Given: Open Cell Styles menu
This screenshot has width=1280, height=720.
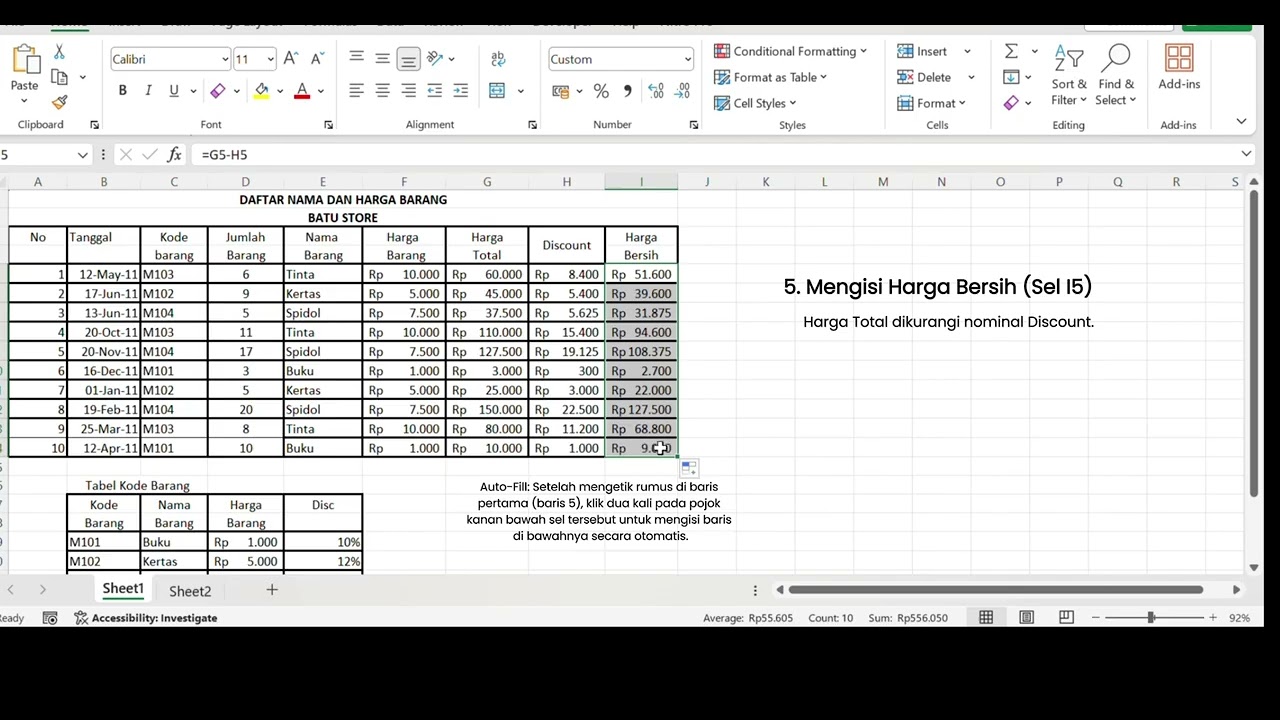Looking at the screenshot, I should pyautogui.click(x=755, y=103).
